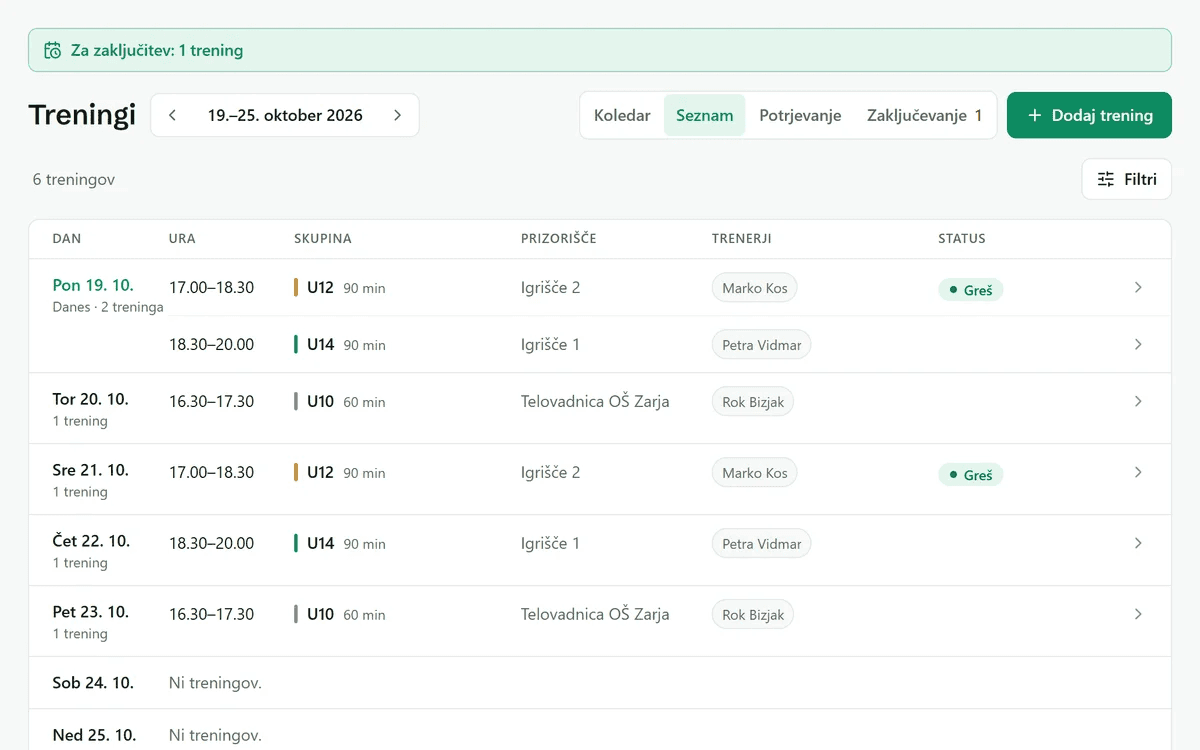Open the Filtri button

[x=1127, y=179]
